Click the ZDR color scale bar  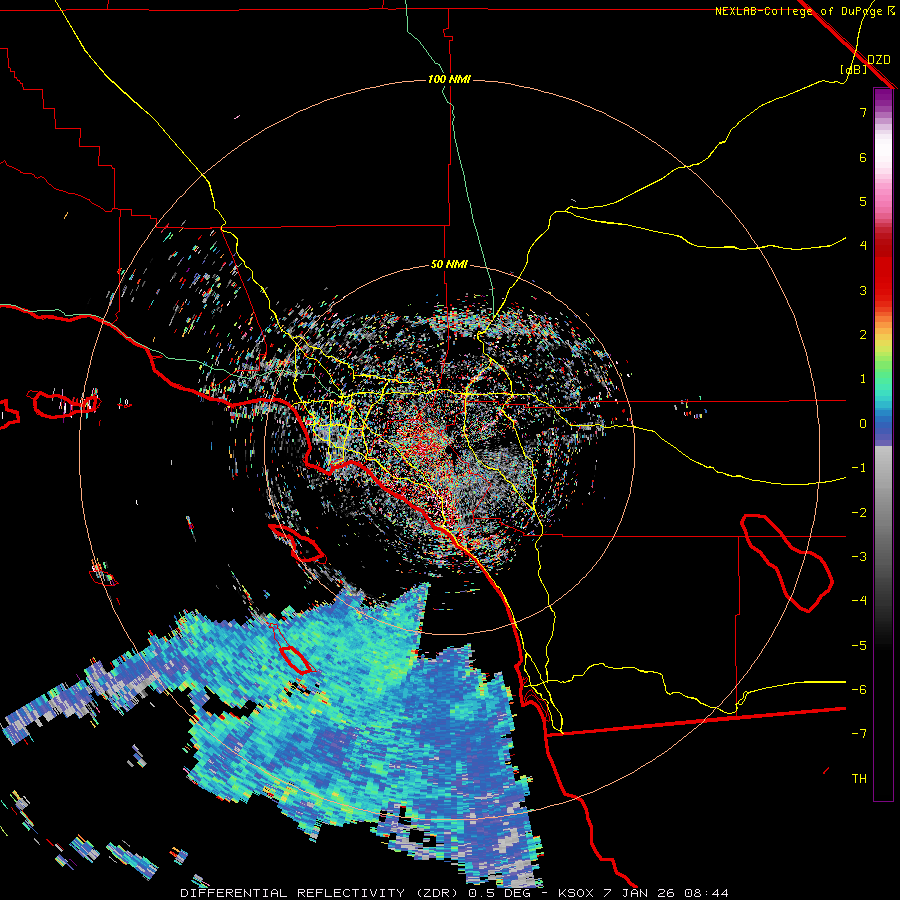(x=883, y=444)
